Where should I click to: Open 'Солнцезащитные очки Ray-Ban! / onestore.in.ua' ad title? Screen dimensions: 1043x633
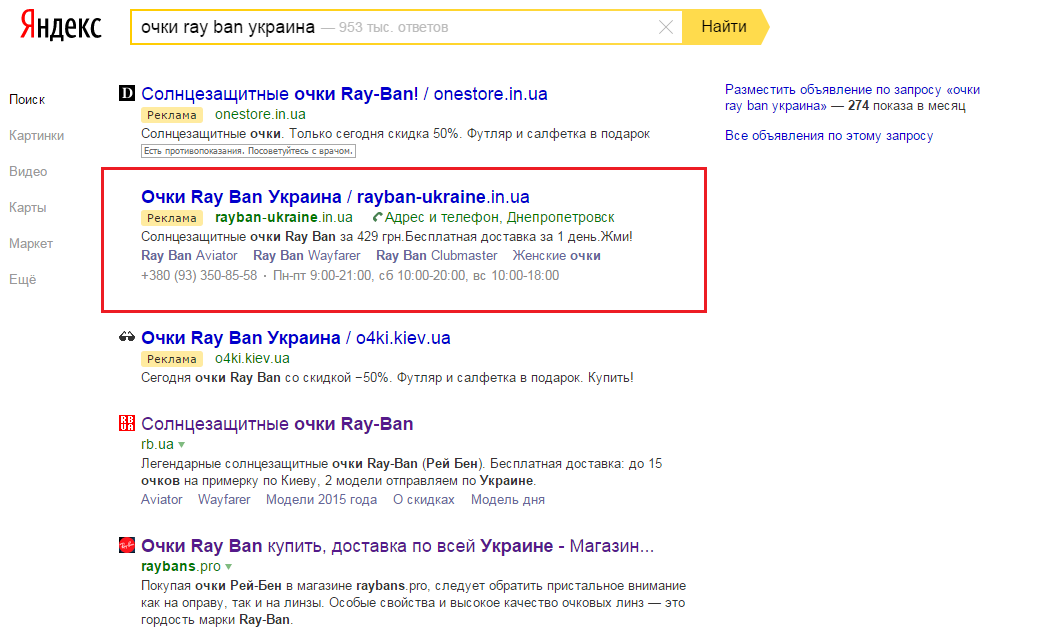click(344, 94)
